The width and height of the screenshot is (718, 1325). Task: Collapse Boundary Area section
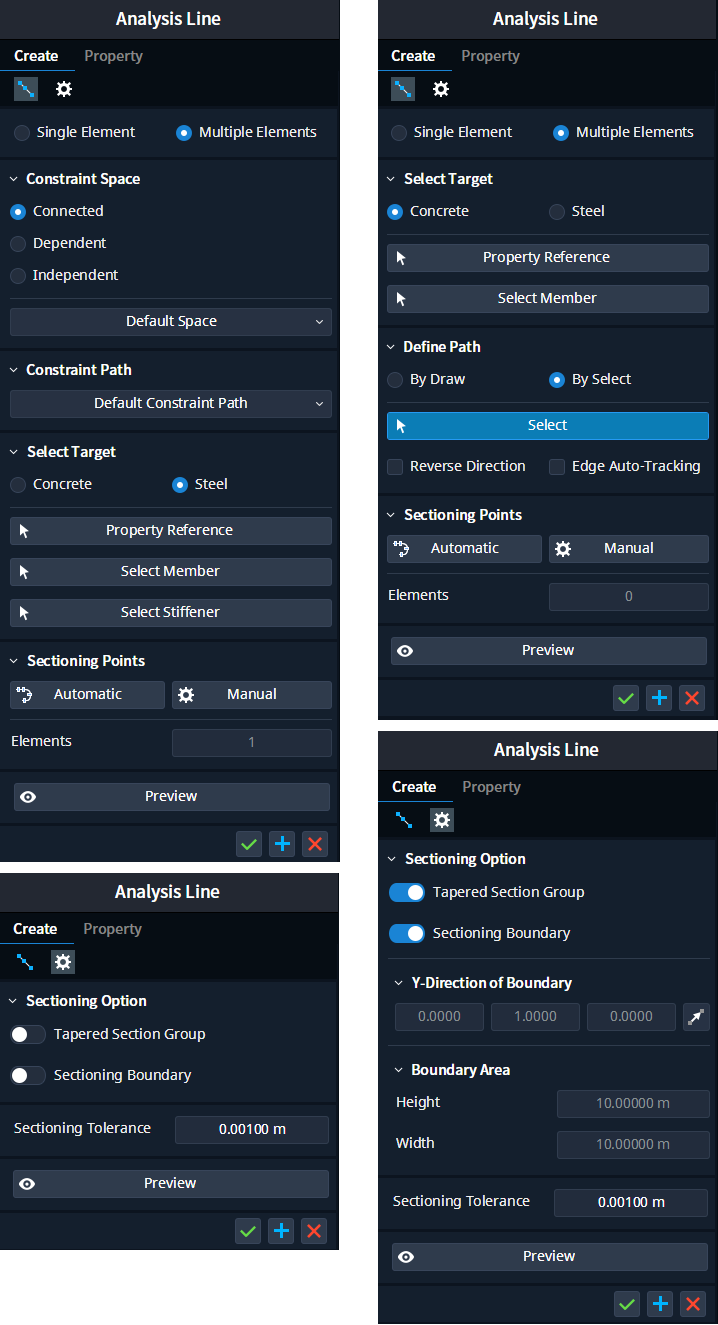[399, 1070]
